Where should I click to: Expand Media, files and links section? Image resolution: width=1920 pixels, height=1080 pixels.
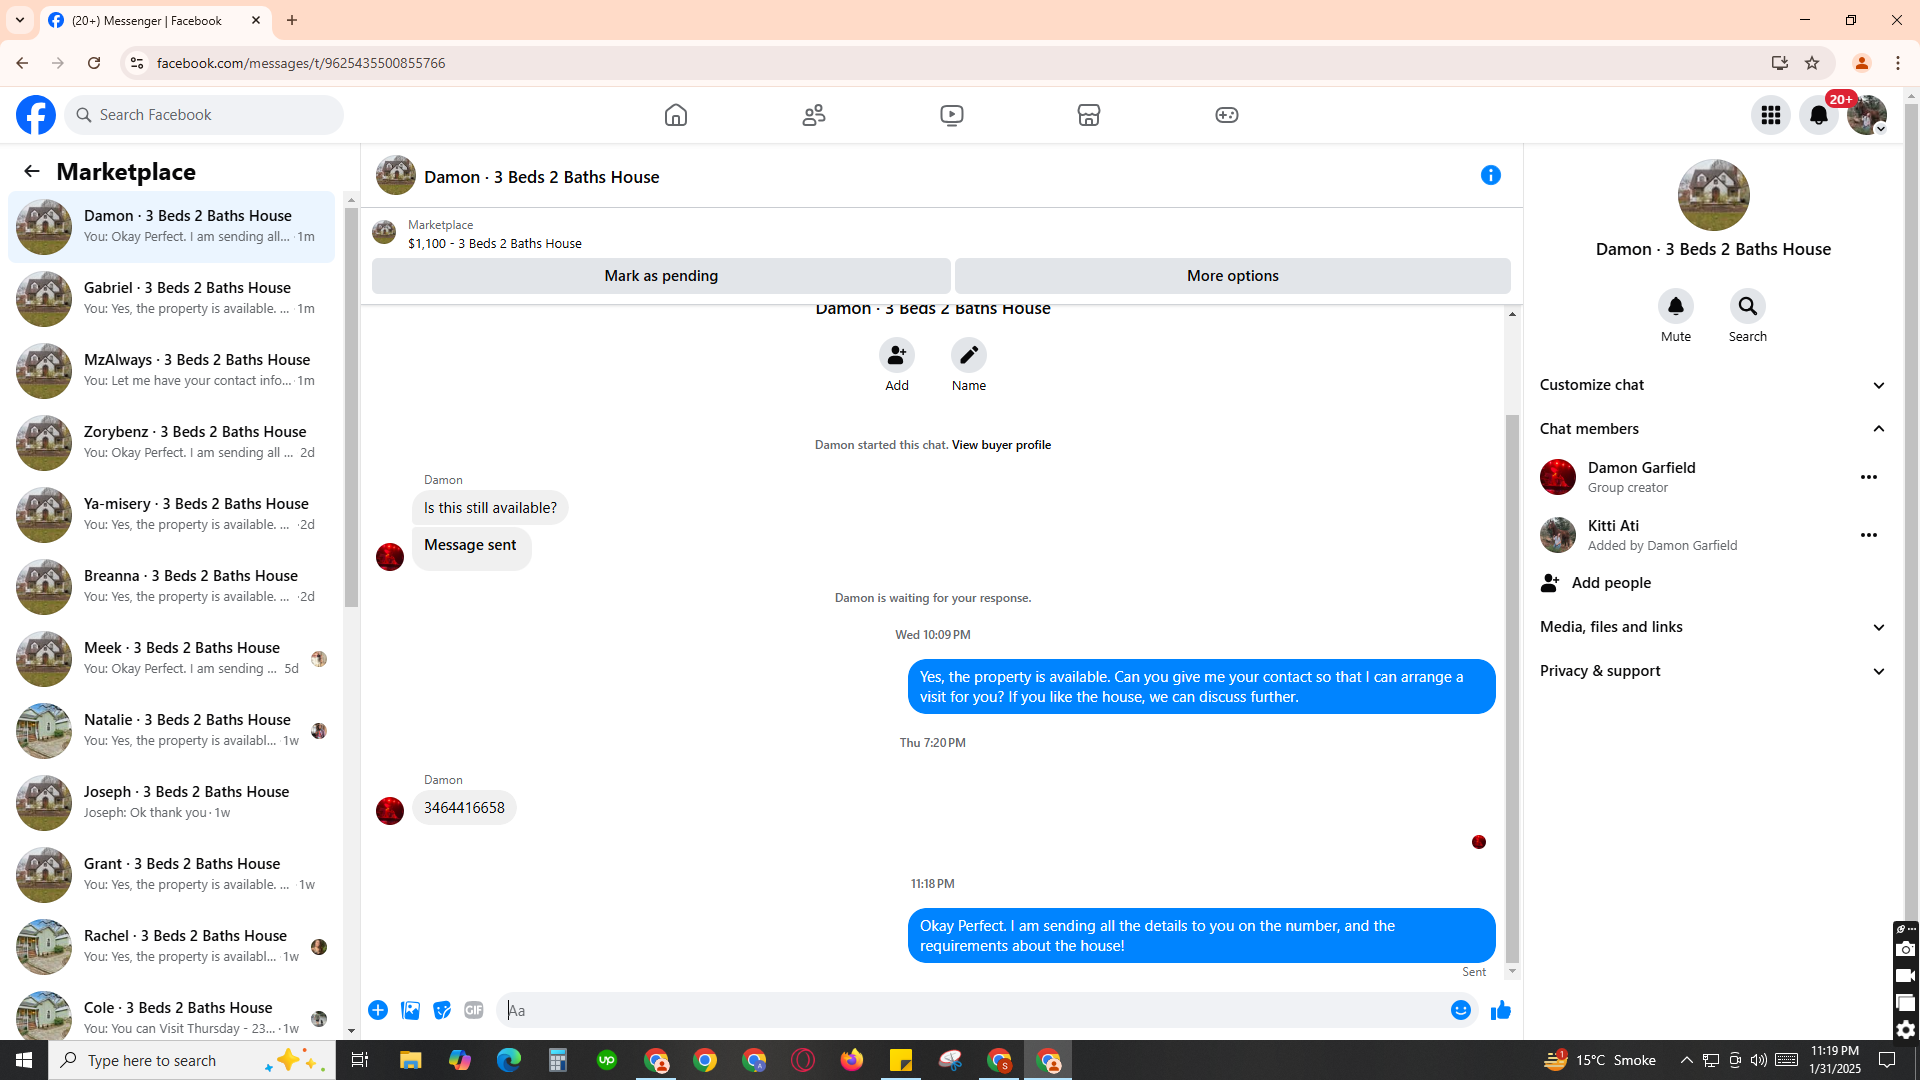click(1713, 627)
